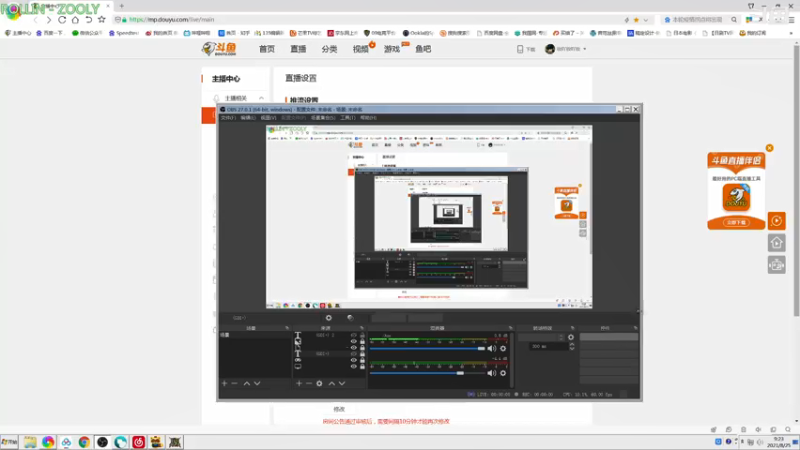Add a new scene with the plus icon in OBS Scenes panel
The image size is (800, 450).
click(x=224, y=383)
